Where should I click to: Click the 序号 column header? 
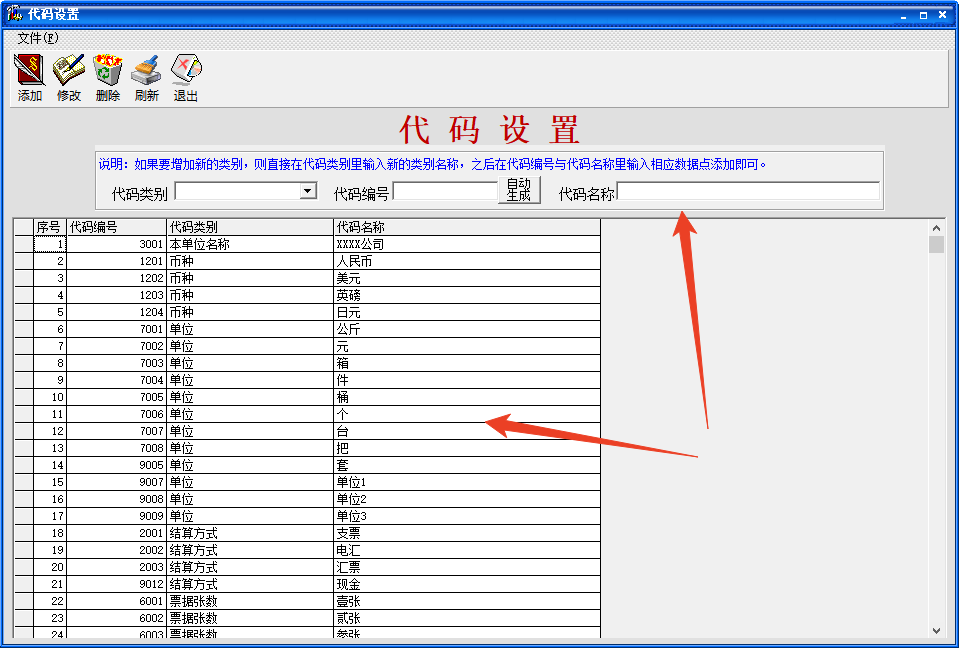[45, 227]
